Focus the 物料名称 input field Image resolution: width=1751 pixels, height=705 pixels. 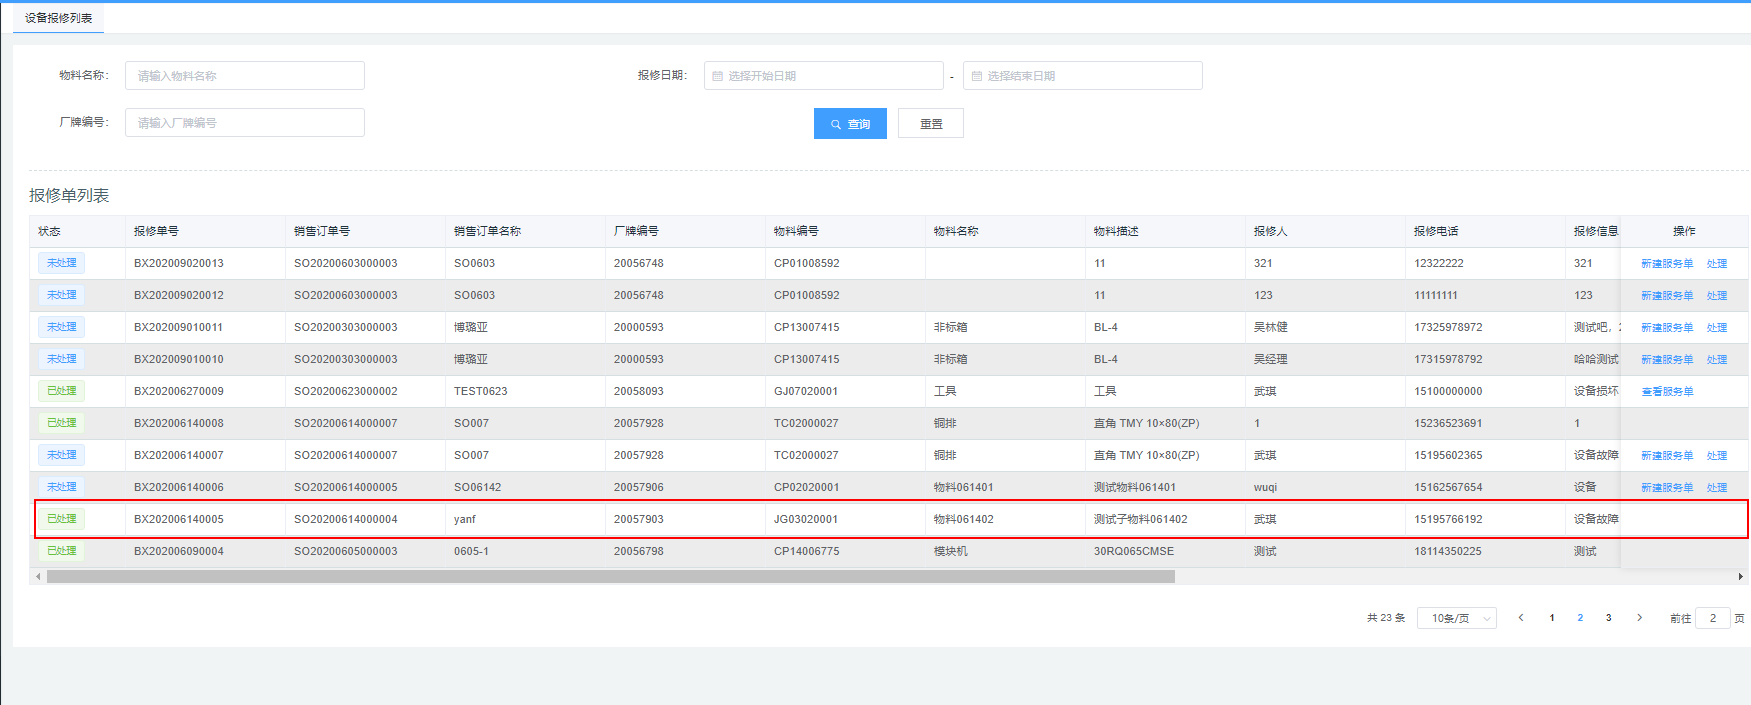tap(244, 76)
